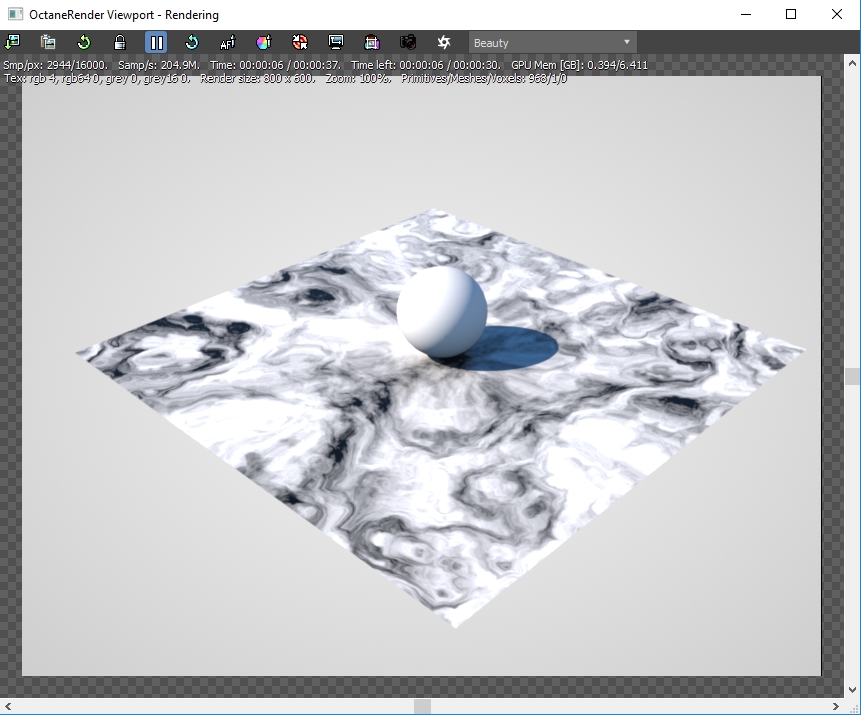Viewport: 861px width, 715px height.
Task: Click the horizontal scrollbar thumb
Action: click(422, 706)
